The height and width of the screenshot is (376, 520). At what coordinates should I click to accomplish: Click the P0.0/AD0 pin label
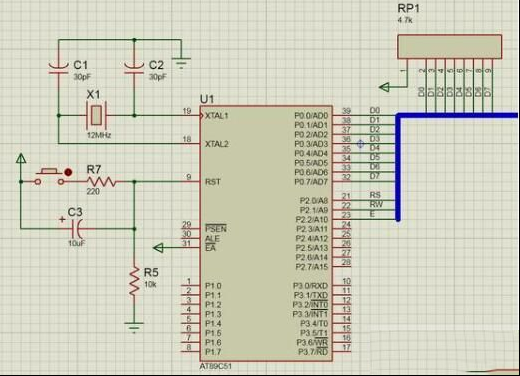click(311, 115)
